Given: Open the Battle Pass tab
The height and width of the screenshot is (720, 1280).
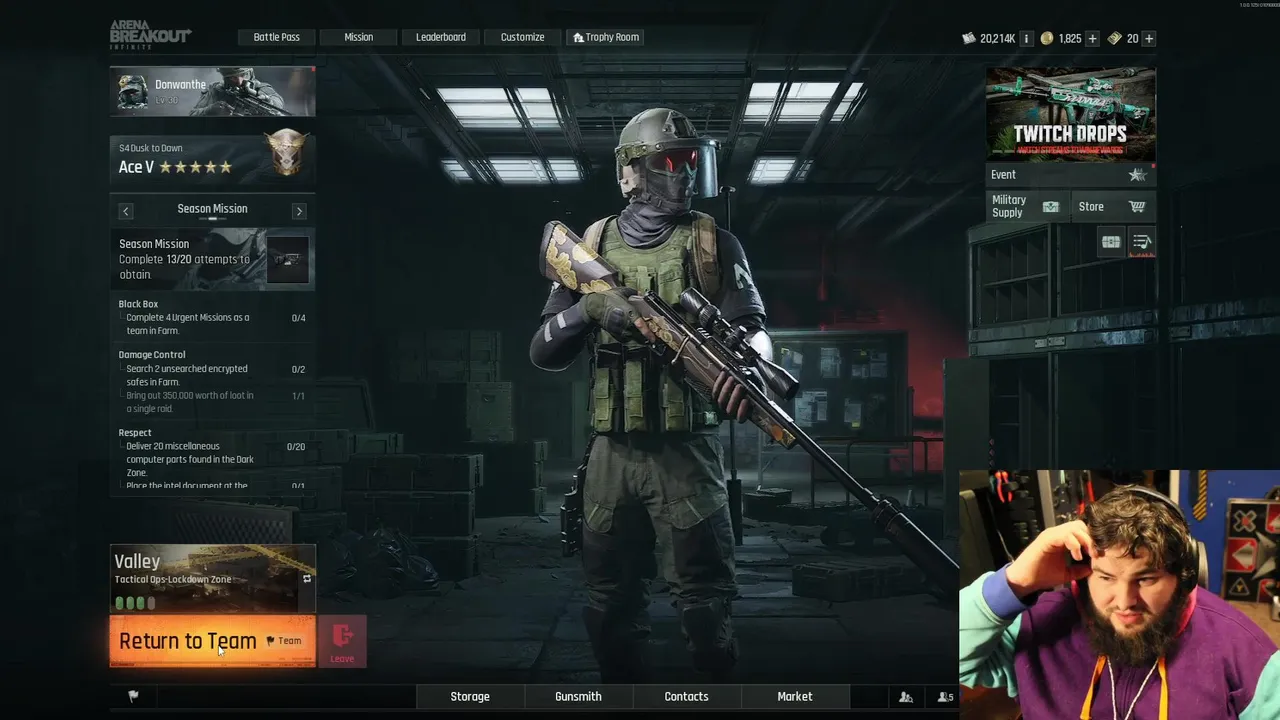Looking at the screenshot, I should [x=276, y=37].
